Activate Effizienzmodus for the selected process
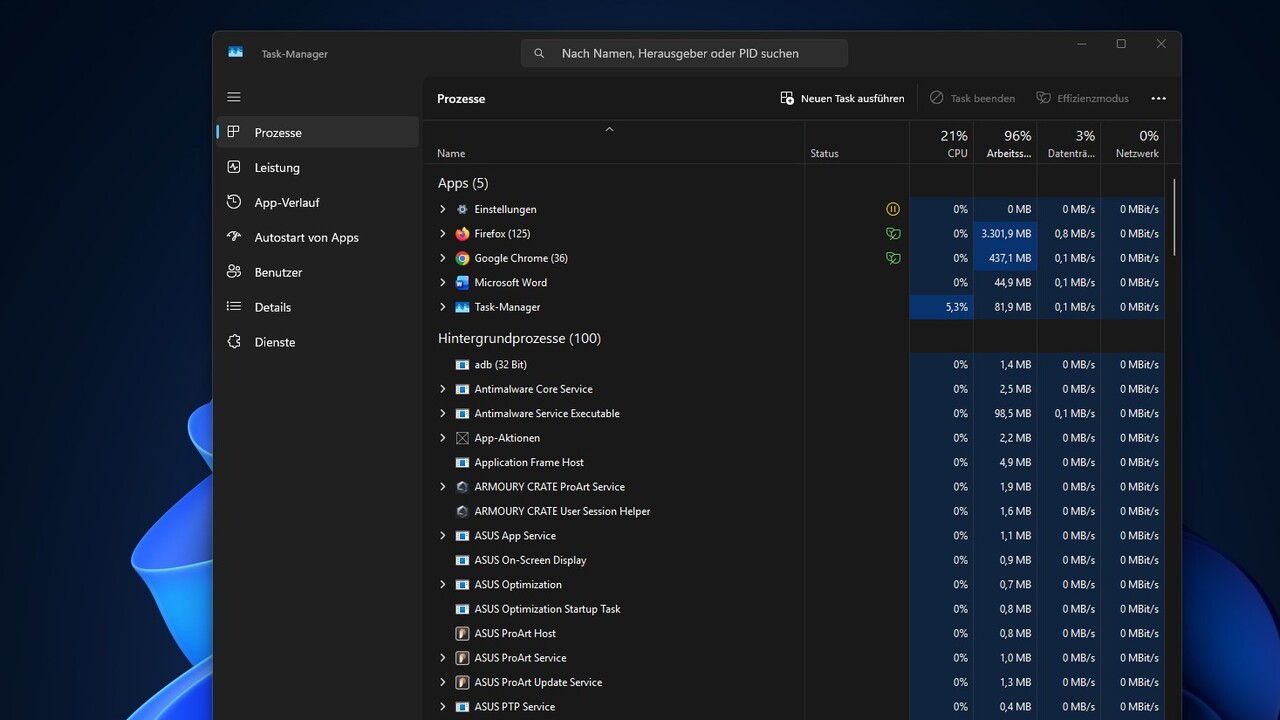This screenshot has height=720, width=1280. [1083, 98]
